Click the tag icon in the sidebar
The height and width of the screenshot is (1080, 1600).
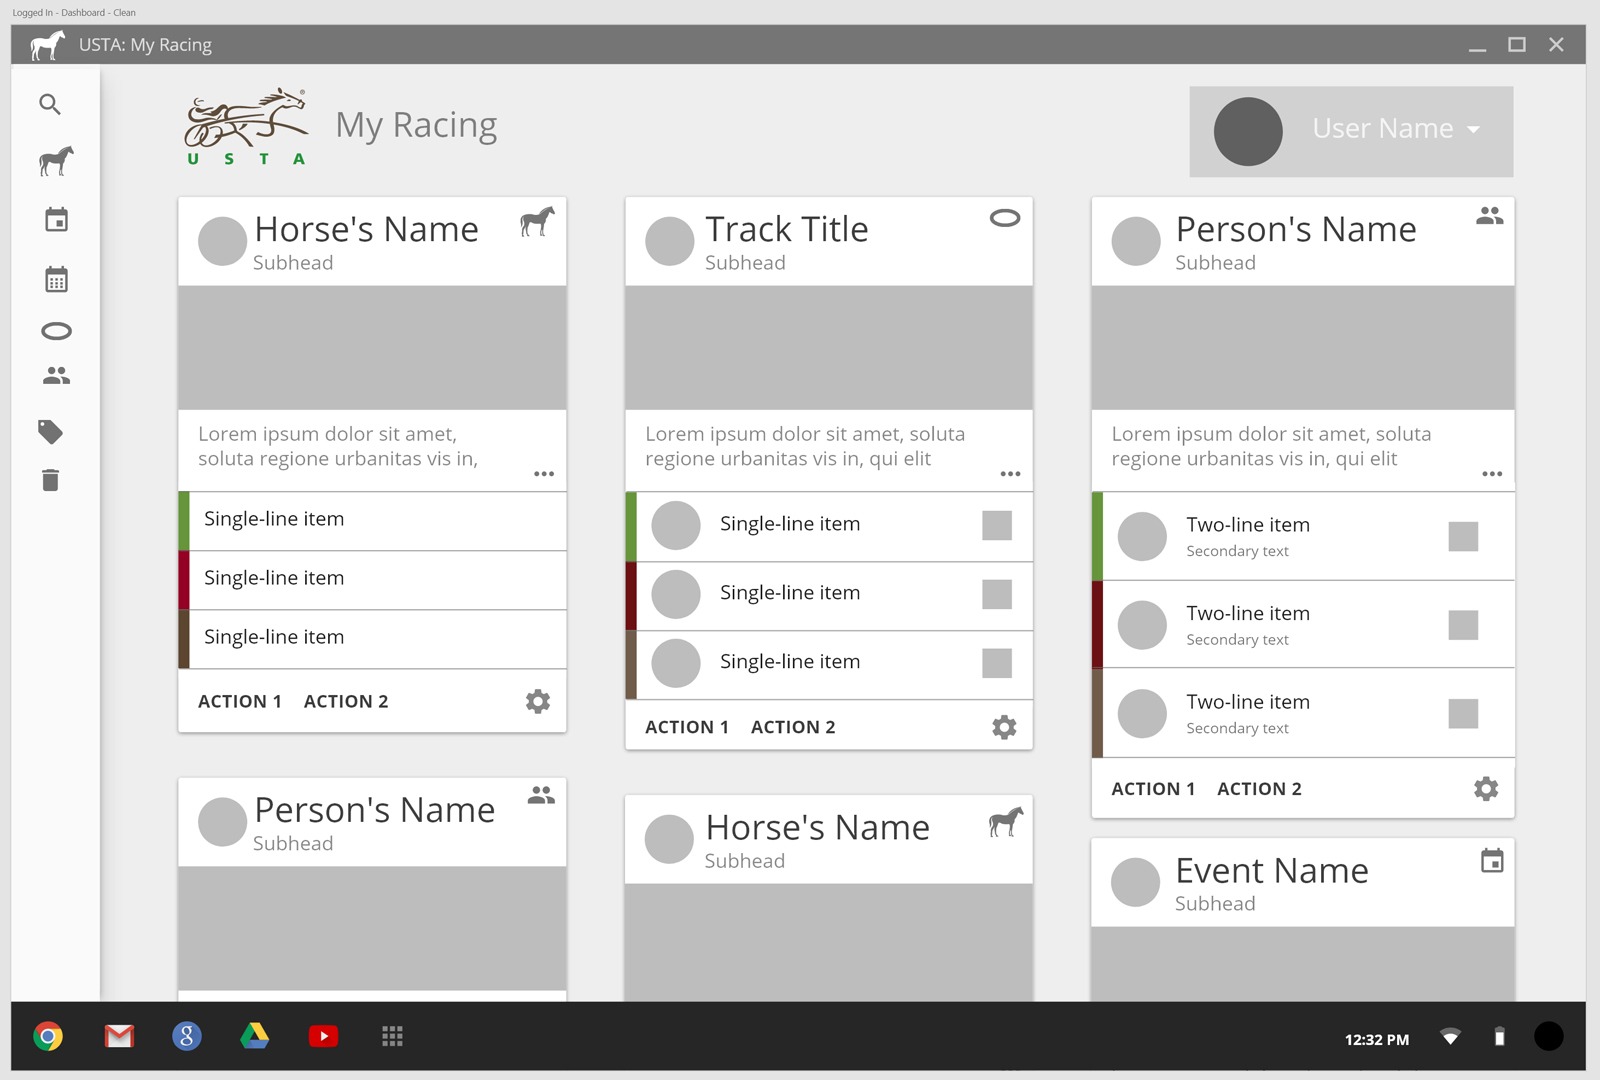pyautogui.click(x=51, y=432)
